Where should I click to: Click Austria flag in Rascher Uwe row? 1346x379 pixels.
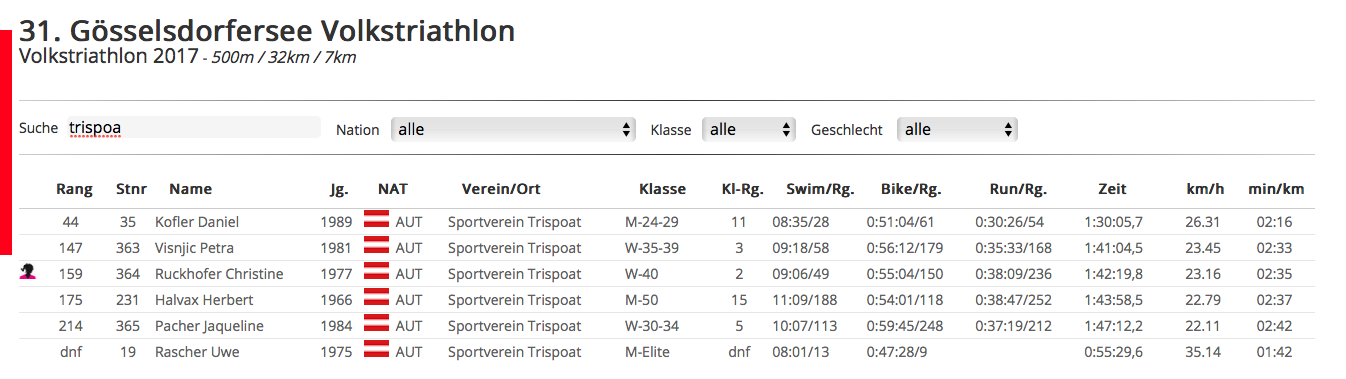376,351
